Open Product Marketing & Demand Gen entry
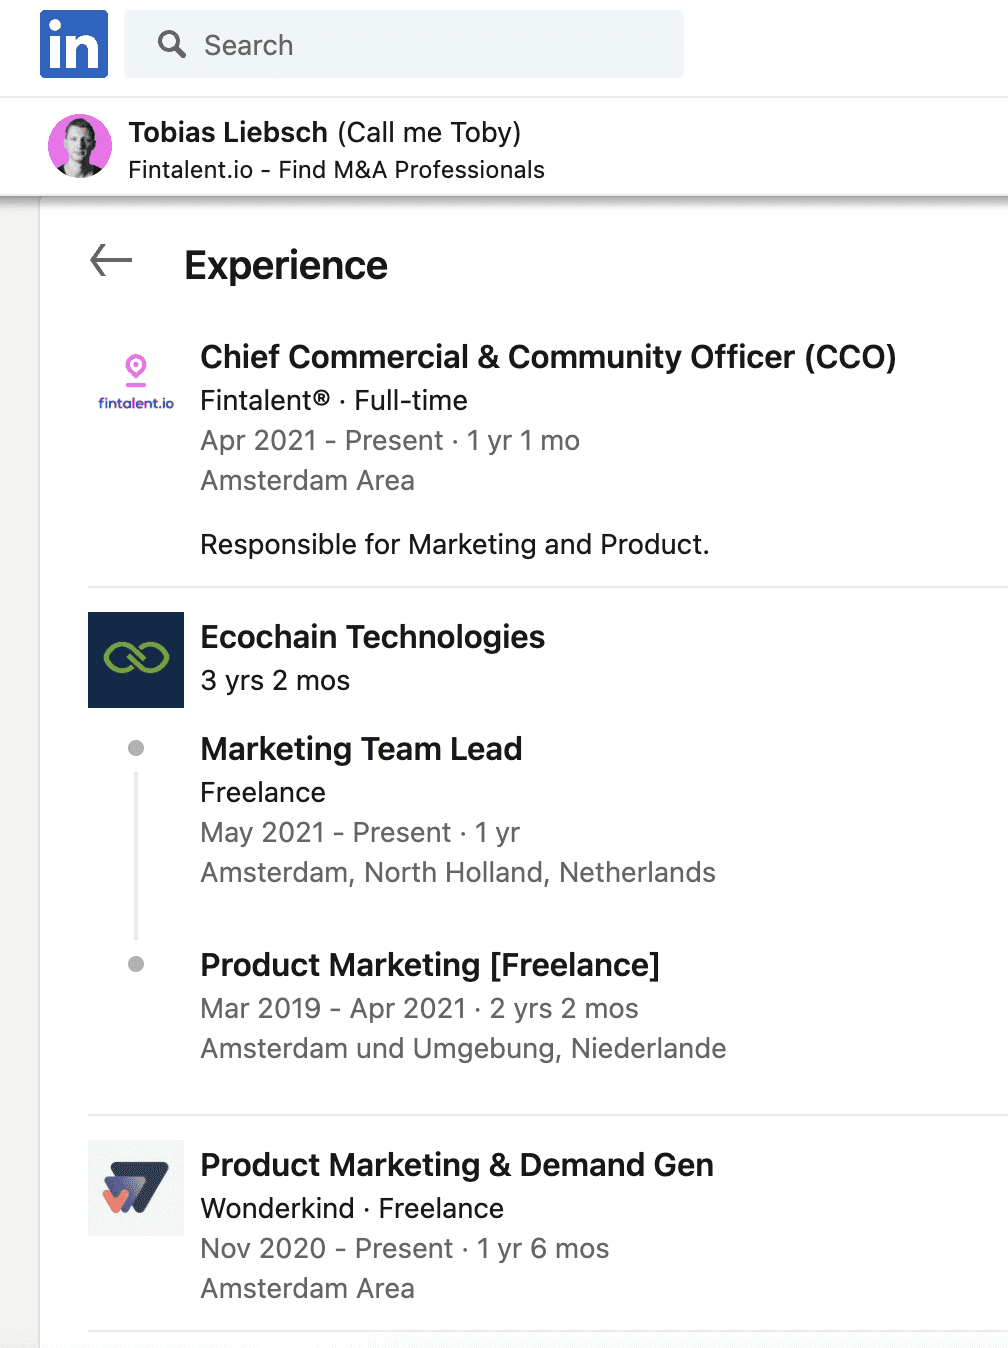Viewport: 1008px width, 1348px height. pyautogui.click(x=457, y=1165)
